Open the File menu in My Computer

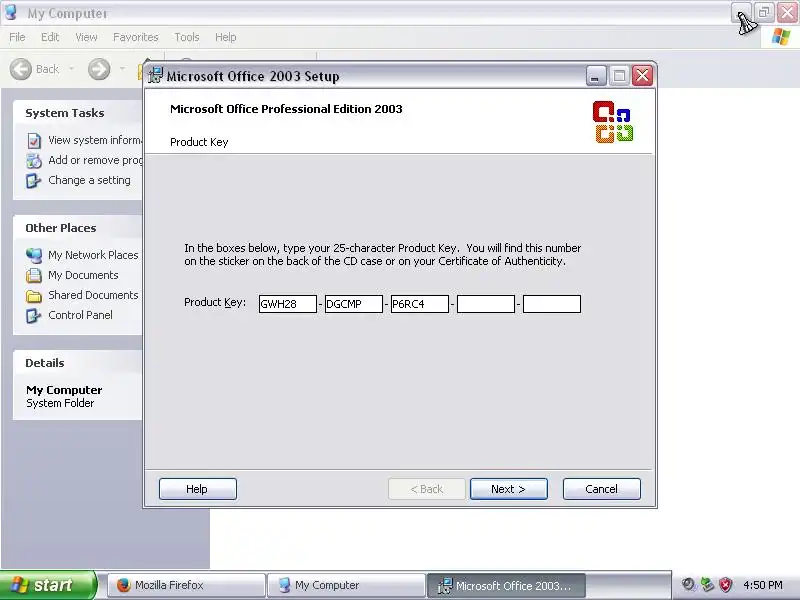[17, 37]
